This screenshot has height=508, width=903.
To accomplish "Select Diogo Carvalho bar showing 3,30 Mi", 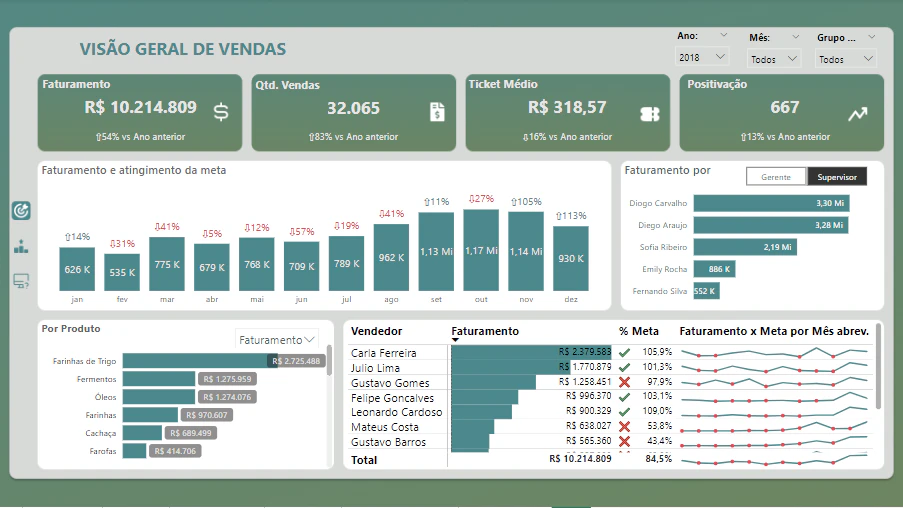I will [772, 203].
